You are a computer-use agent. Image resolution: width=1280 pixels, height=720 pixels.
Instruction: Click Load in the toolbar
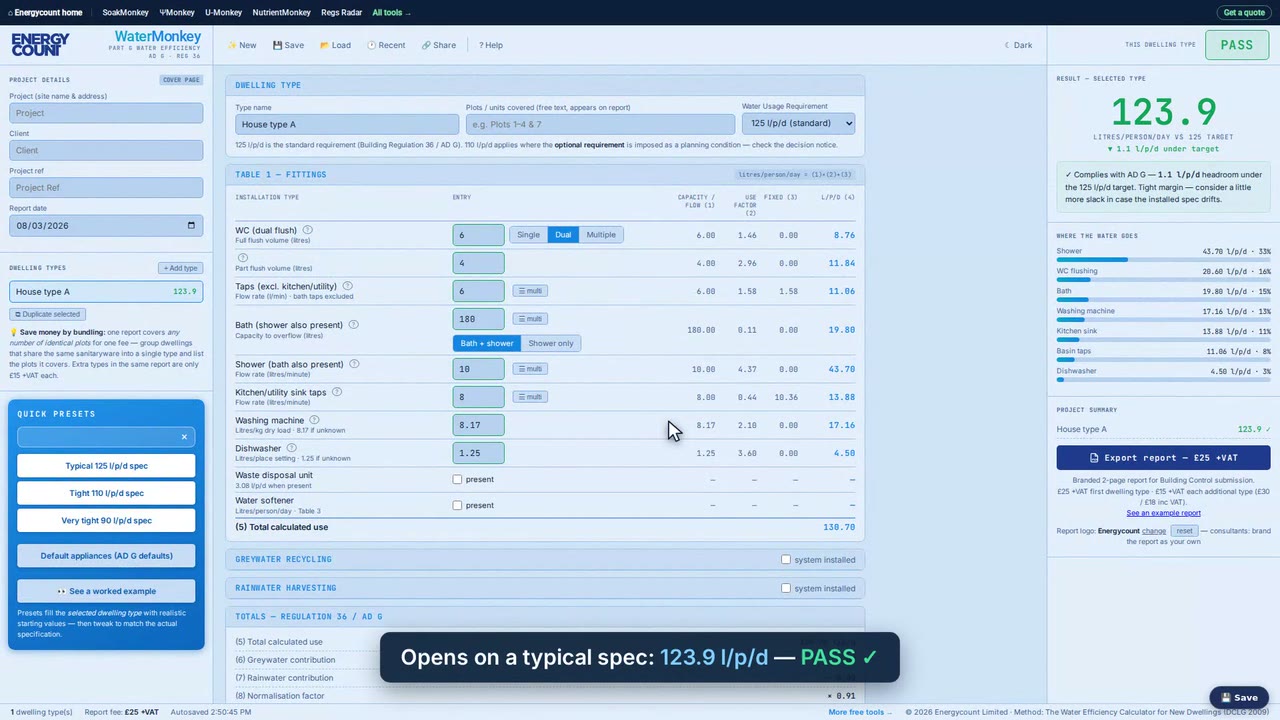(335, 45)
